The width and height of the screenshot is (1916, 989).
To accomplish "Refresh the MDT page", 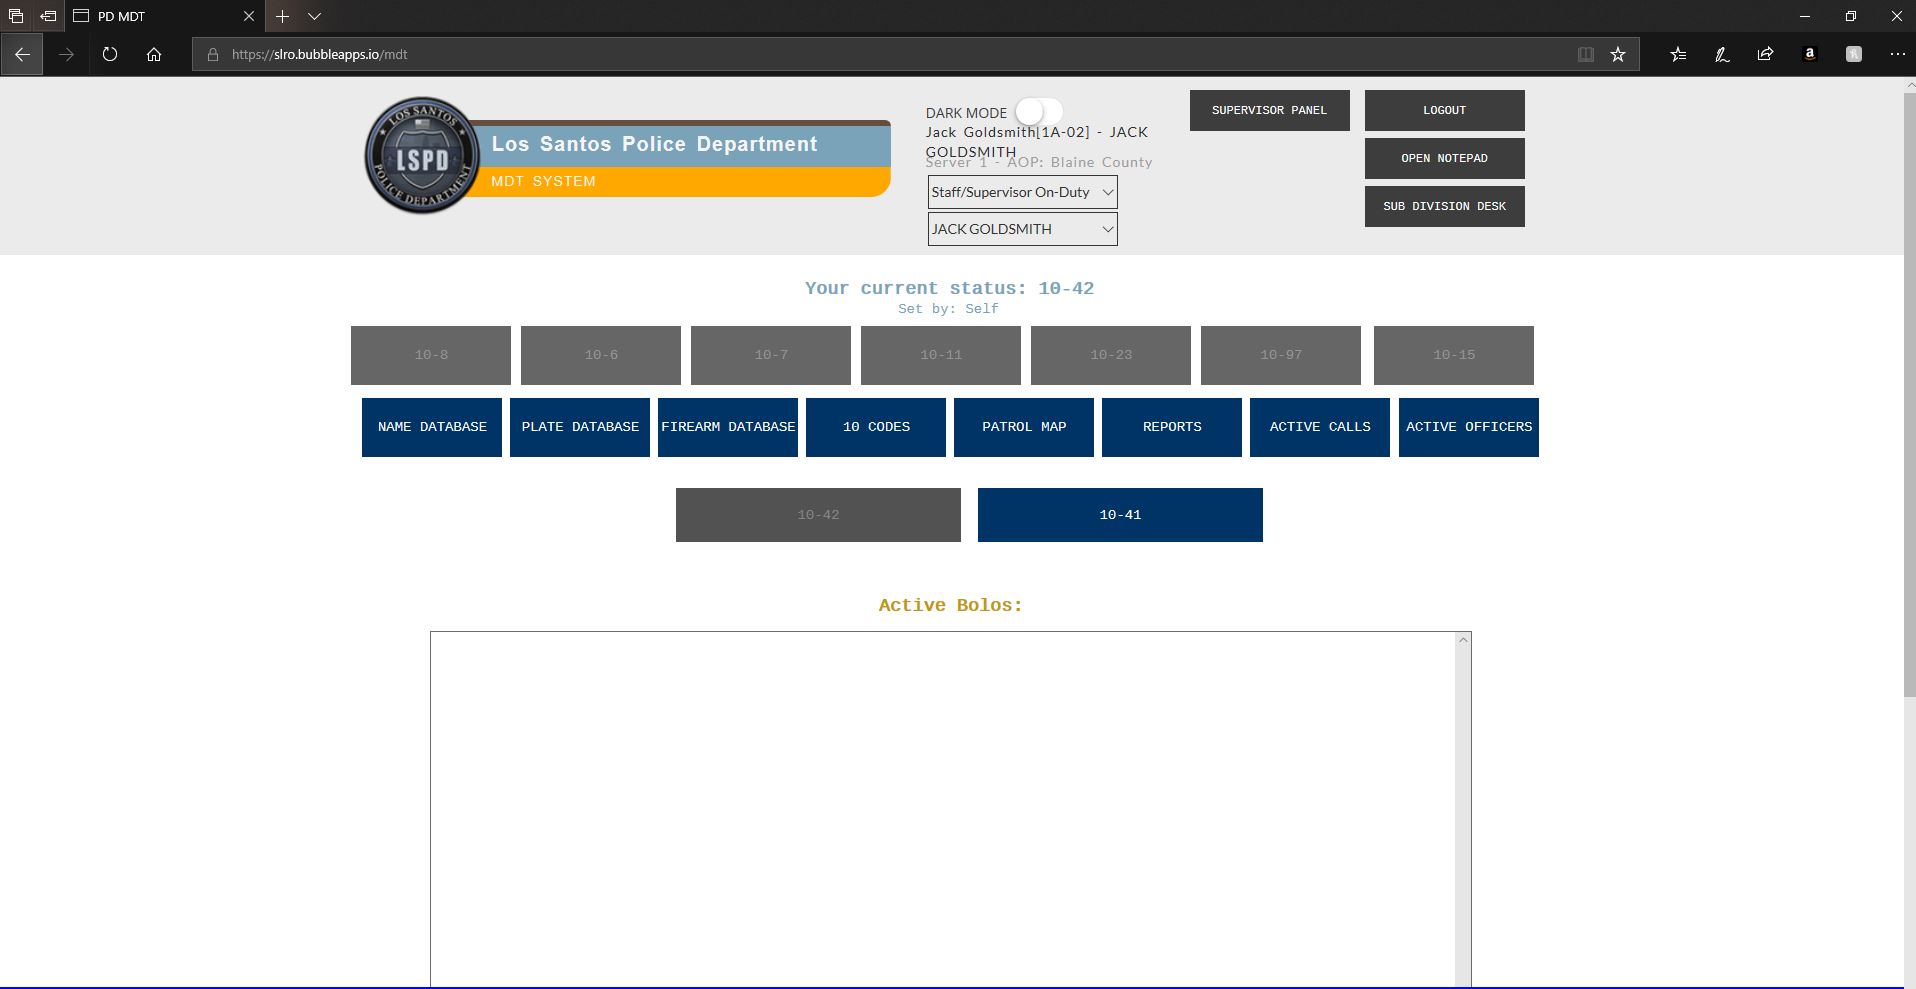I will [110, 55].
